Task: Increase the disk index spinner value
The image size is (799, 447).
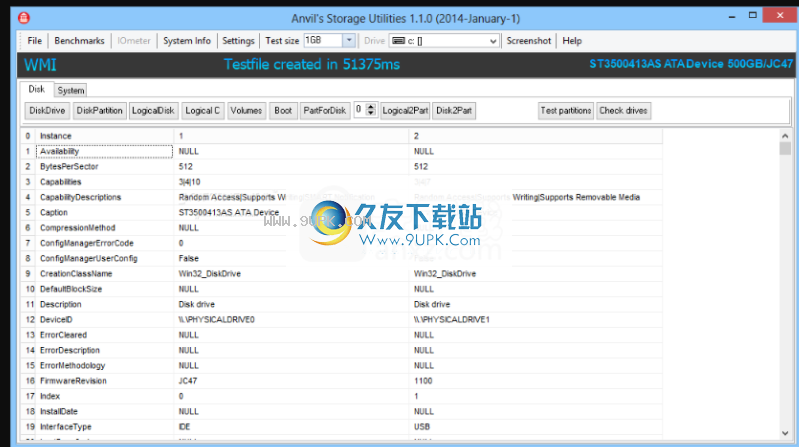Action: coord(371,107)
